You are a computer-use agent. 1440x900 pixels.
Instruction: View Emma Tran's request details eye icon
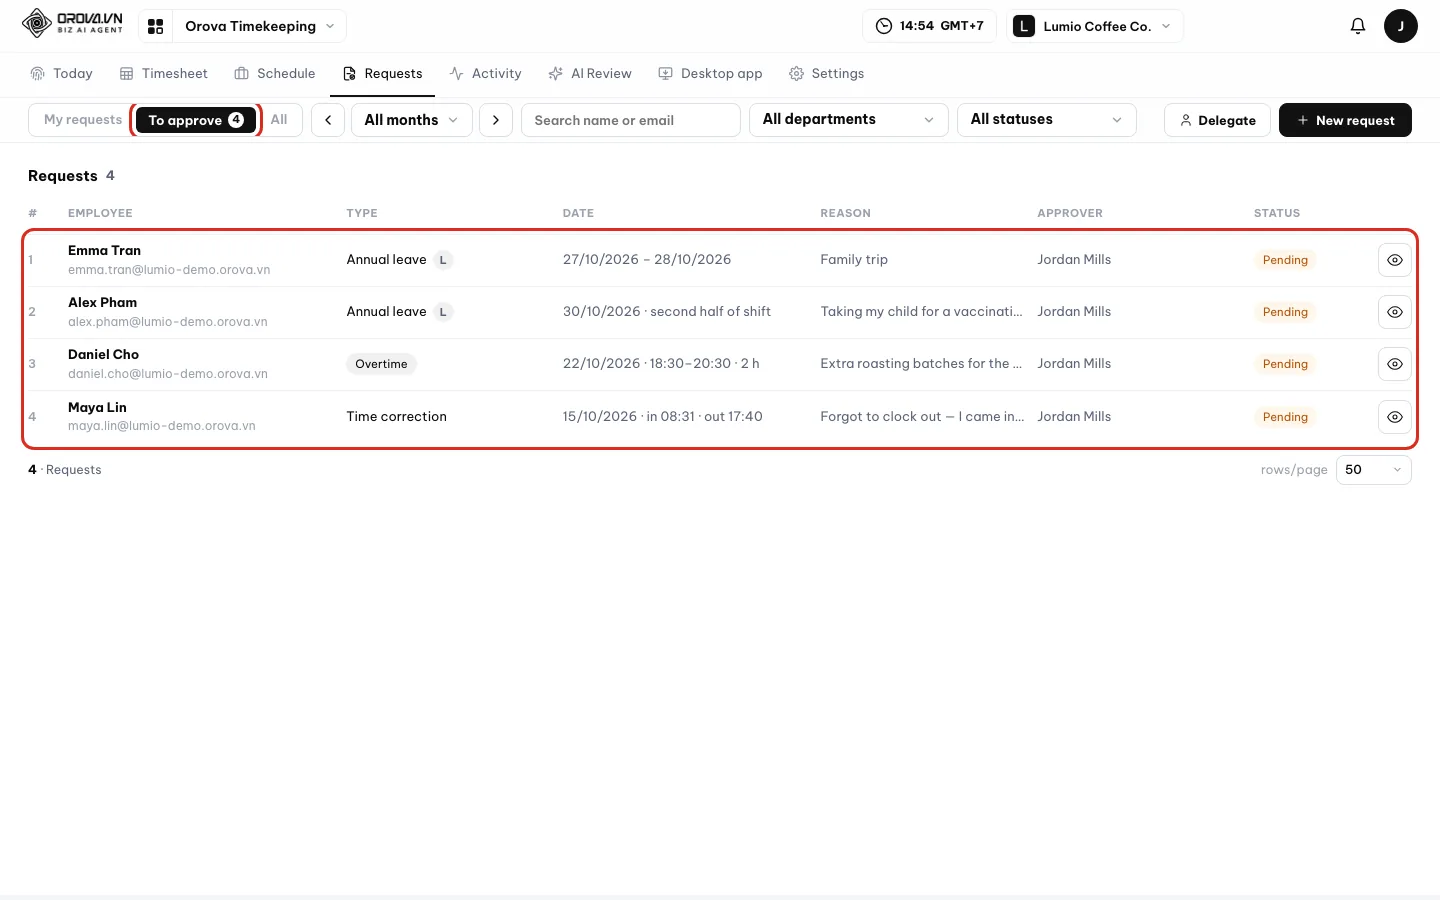click(x=1394, y=260)
